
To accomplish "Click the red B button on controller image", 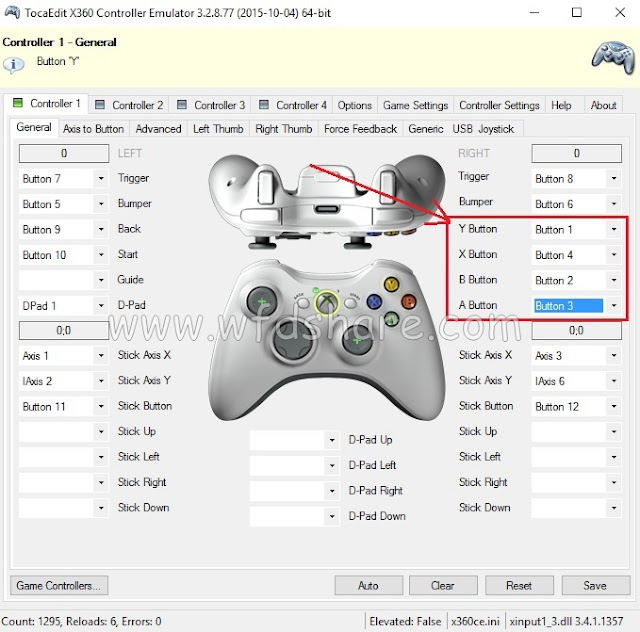I will coord(409,302).
